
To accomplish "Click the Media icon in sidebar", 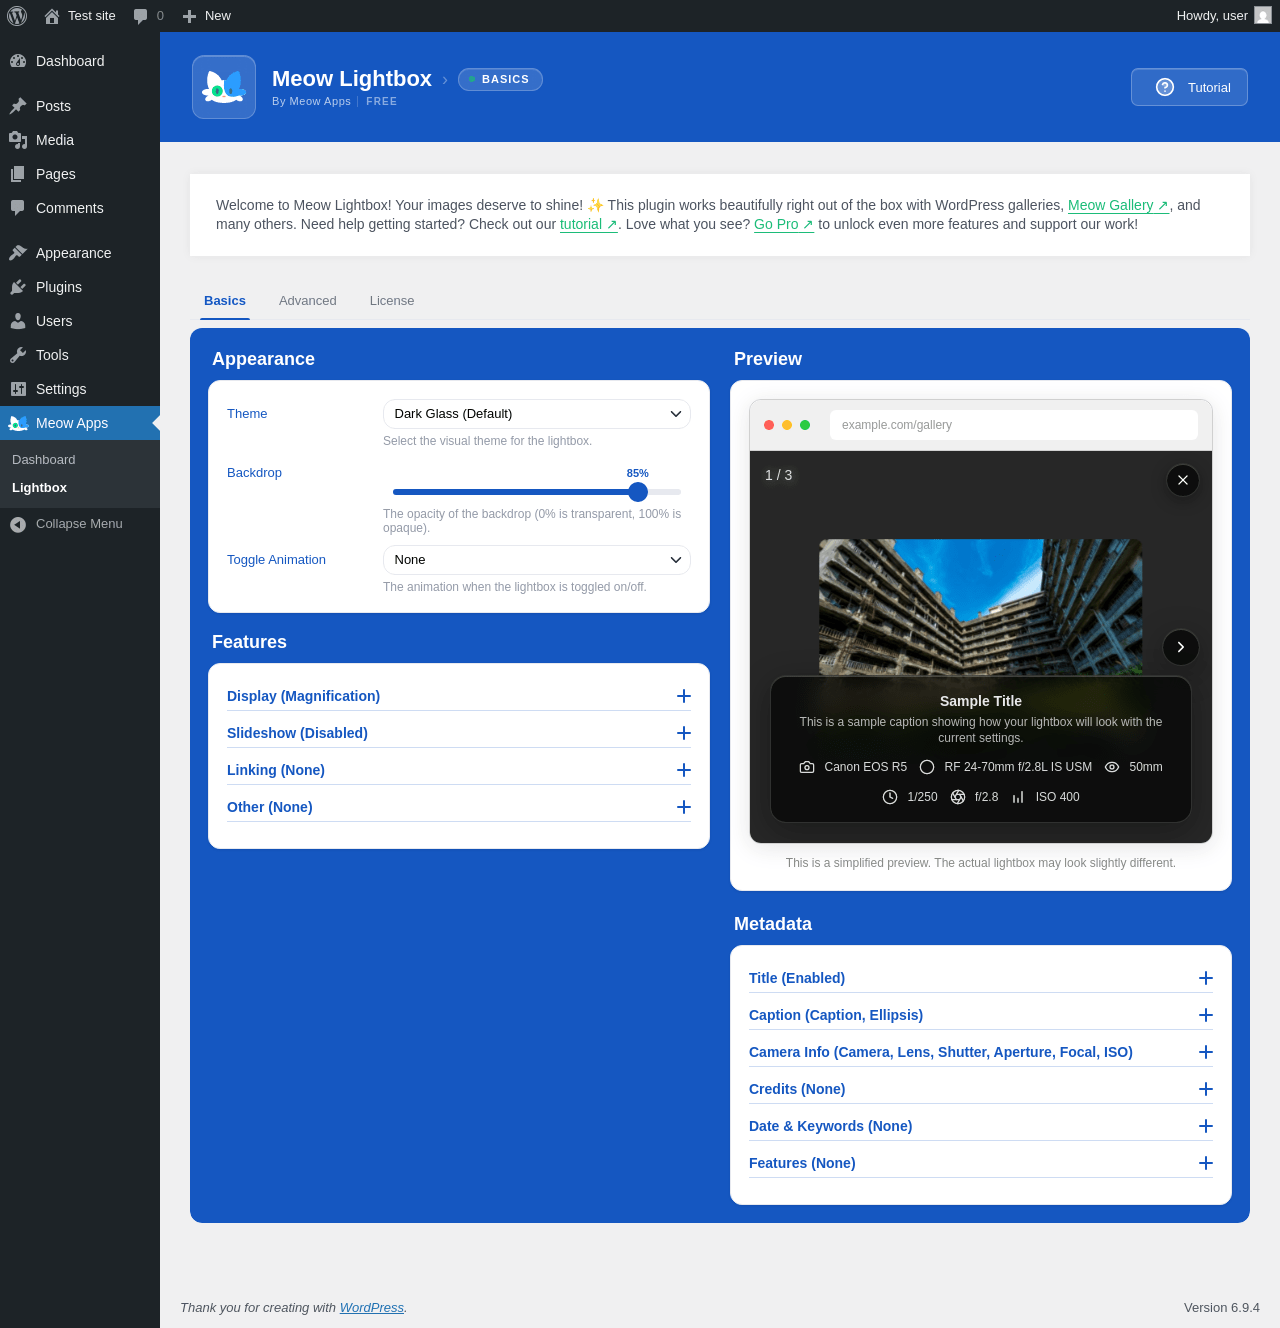I will pyautogui.click(x=18, y=140).
